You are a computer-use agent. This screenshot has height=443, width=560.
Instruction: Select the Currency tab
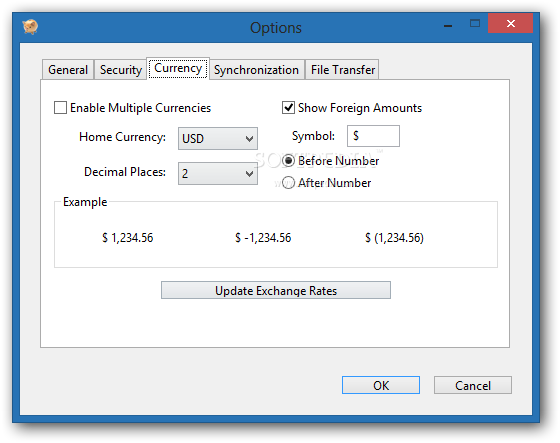click(178, 68)
